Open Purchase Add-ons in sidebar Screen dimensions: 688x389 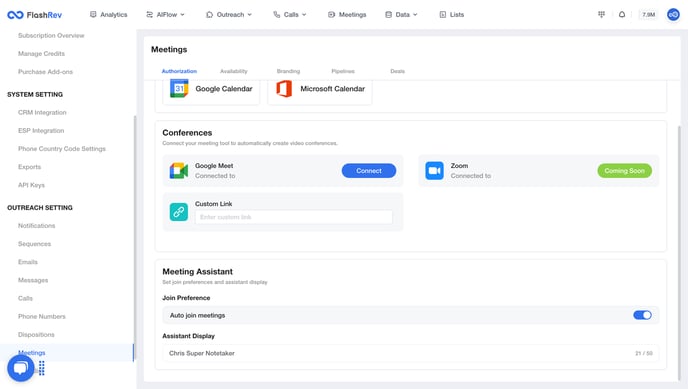(x=45, y=72)
